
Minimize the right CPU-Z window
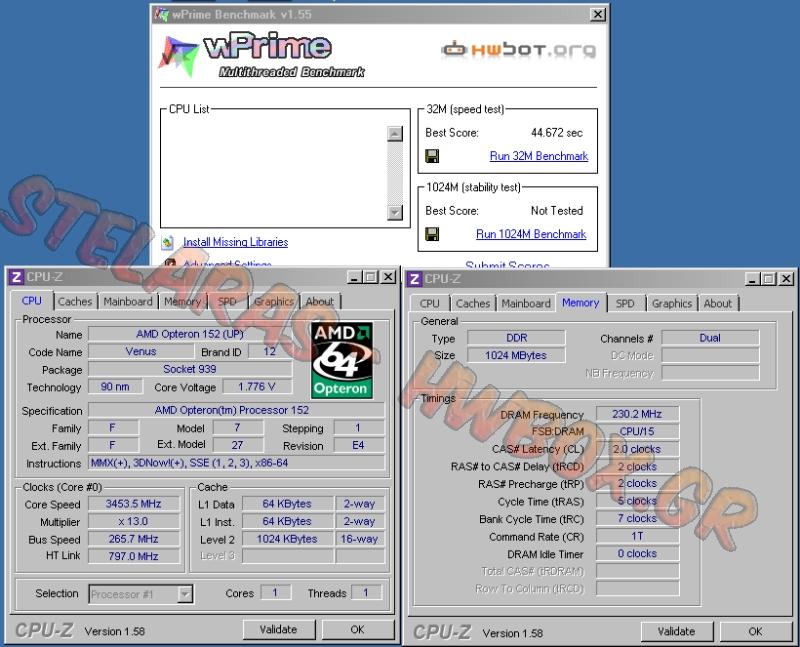point(753,279)
